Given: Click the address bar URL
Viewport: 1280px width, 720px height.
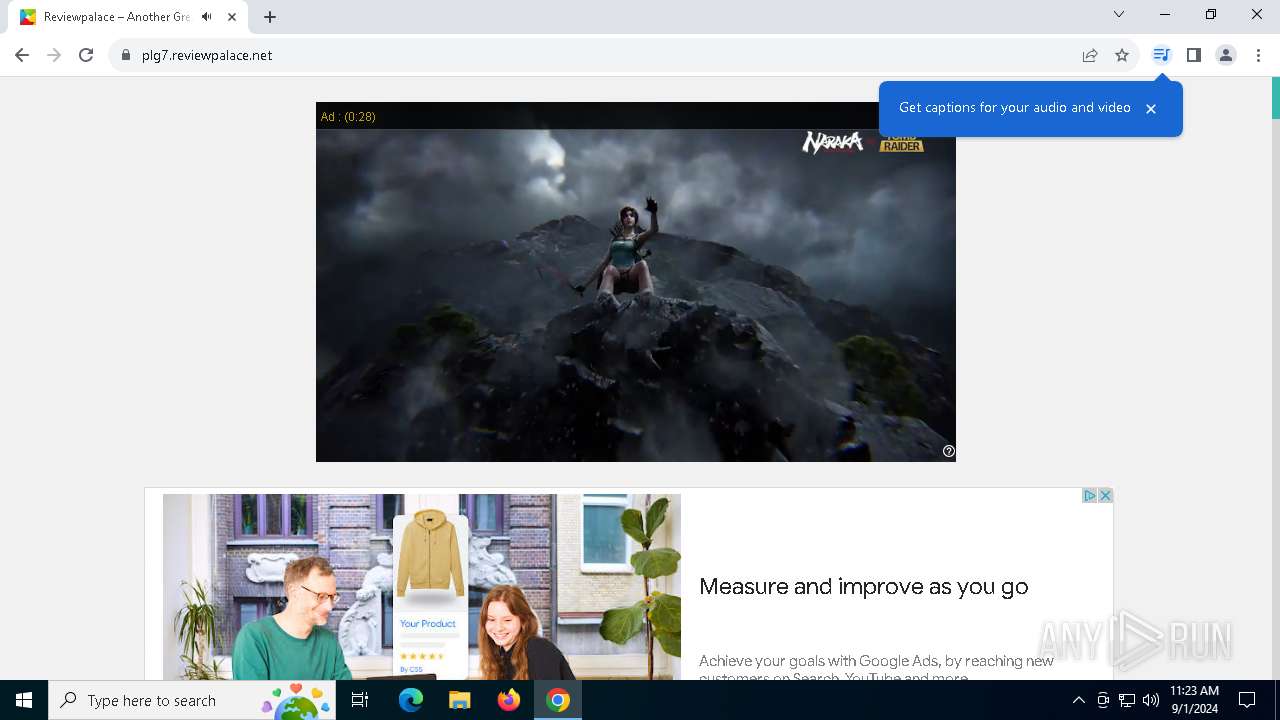Looking at the screenshot, I should tap(207, 55).
